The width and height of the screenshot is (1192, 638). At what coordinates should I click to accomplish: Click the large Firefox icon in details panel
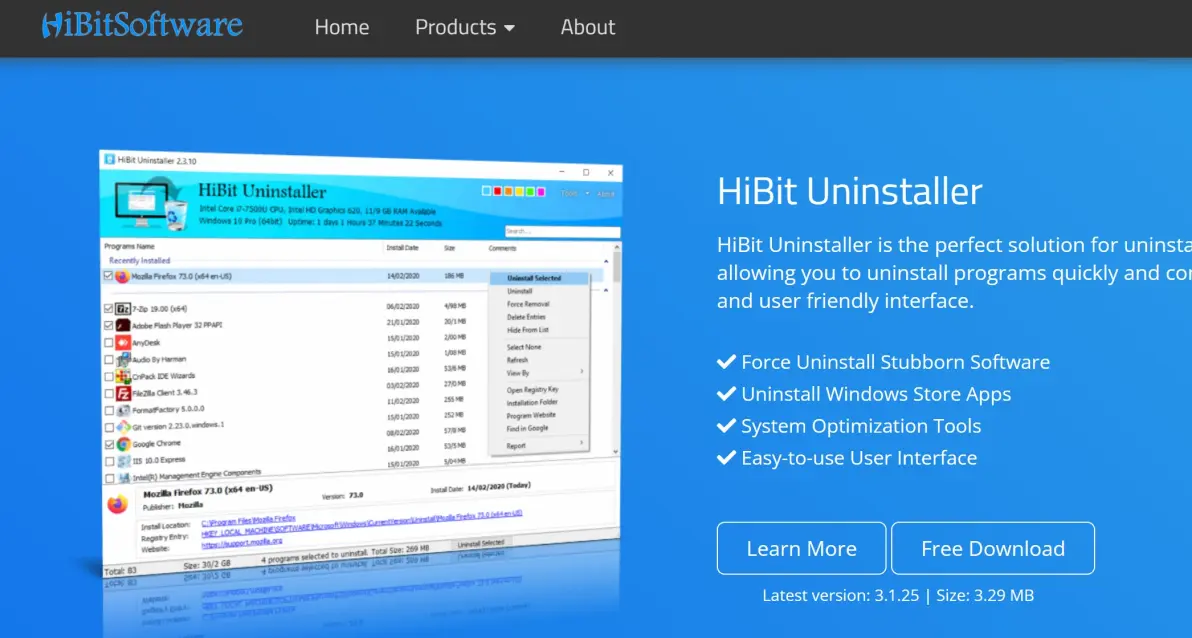tap(117, 503)
